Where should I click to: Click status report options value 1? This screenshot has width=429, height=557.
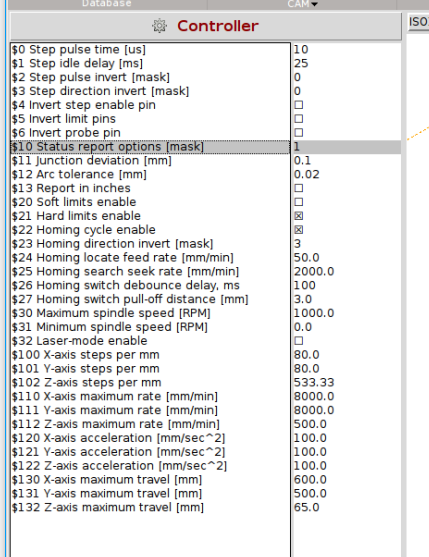tap(297, 147)
